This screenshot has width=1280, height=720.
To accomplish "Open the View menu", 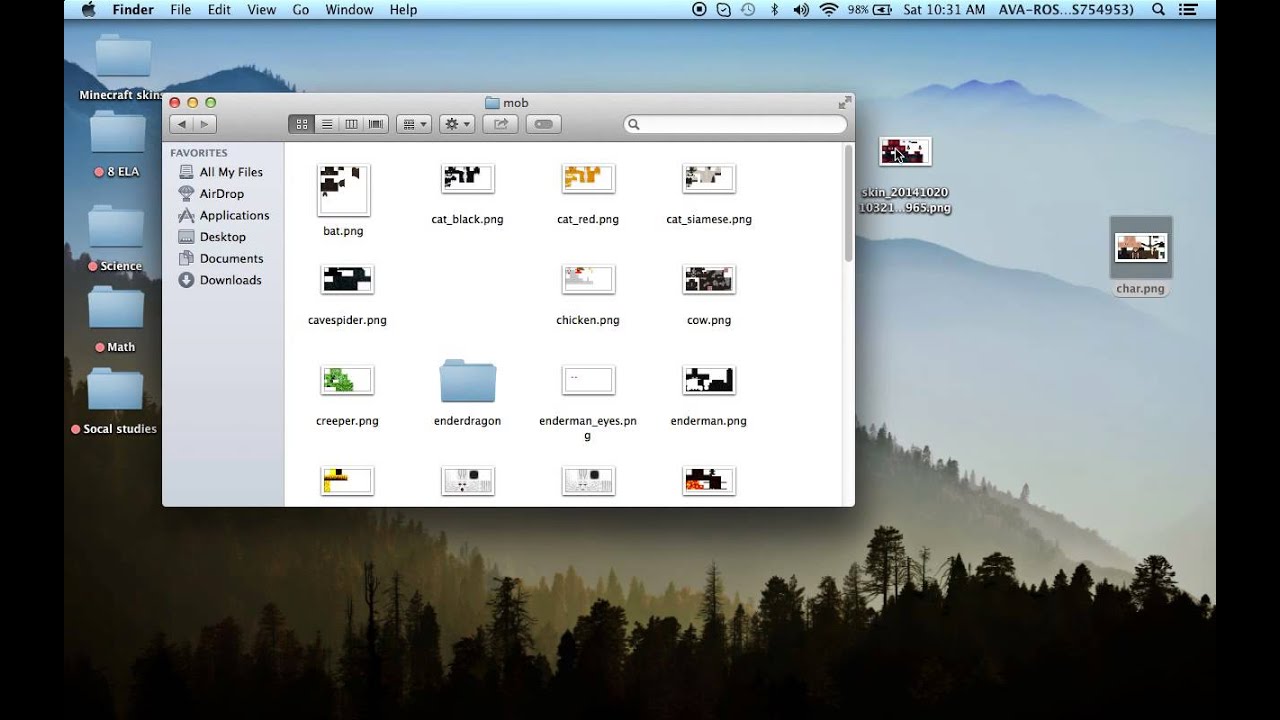I will pos(261,9).
